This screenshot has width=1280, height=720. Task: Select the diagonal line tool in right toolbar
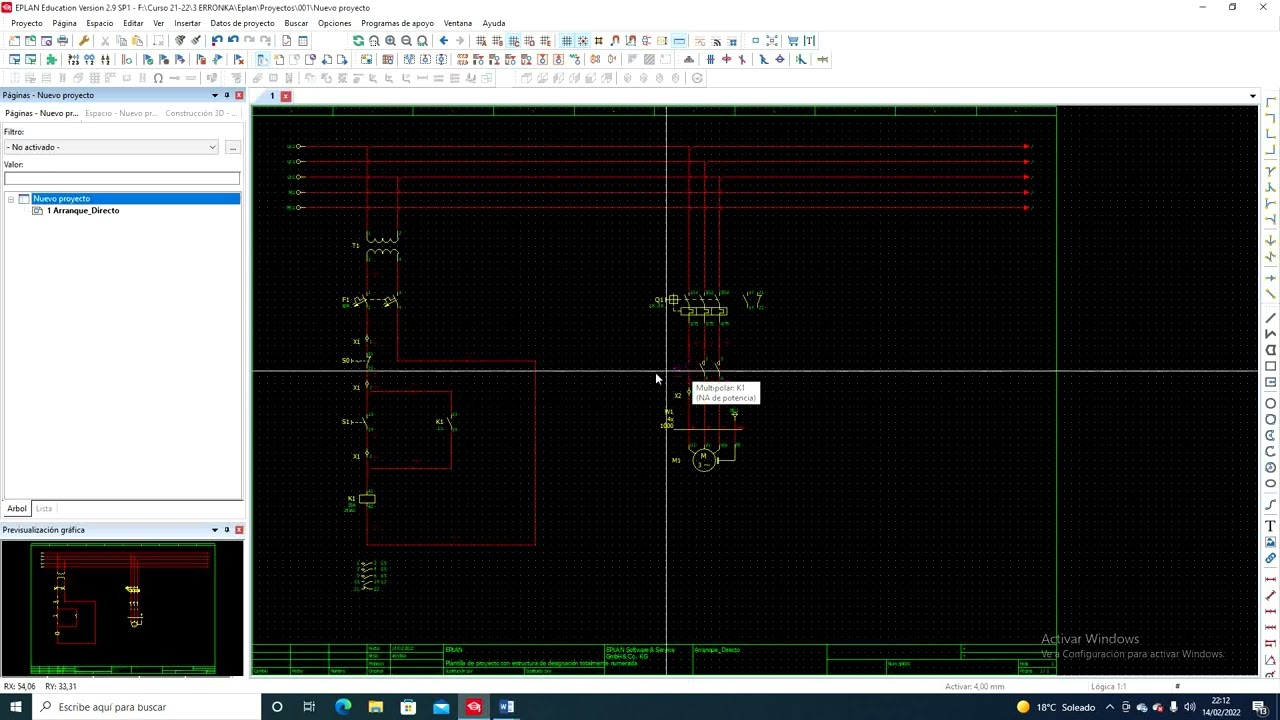1271,318
